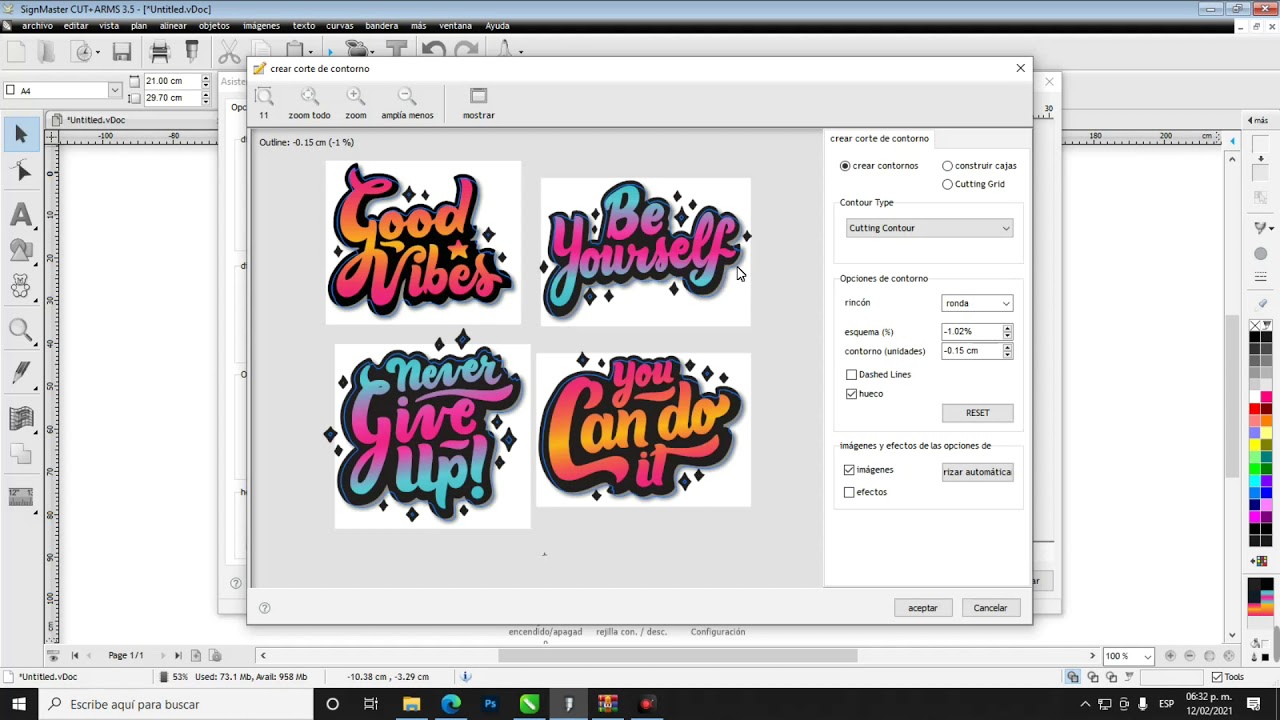This screenshot has width=1280, height=720.
Task: Open the archivo menu
Action: (37, 26)
